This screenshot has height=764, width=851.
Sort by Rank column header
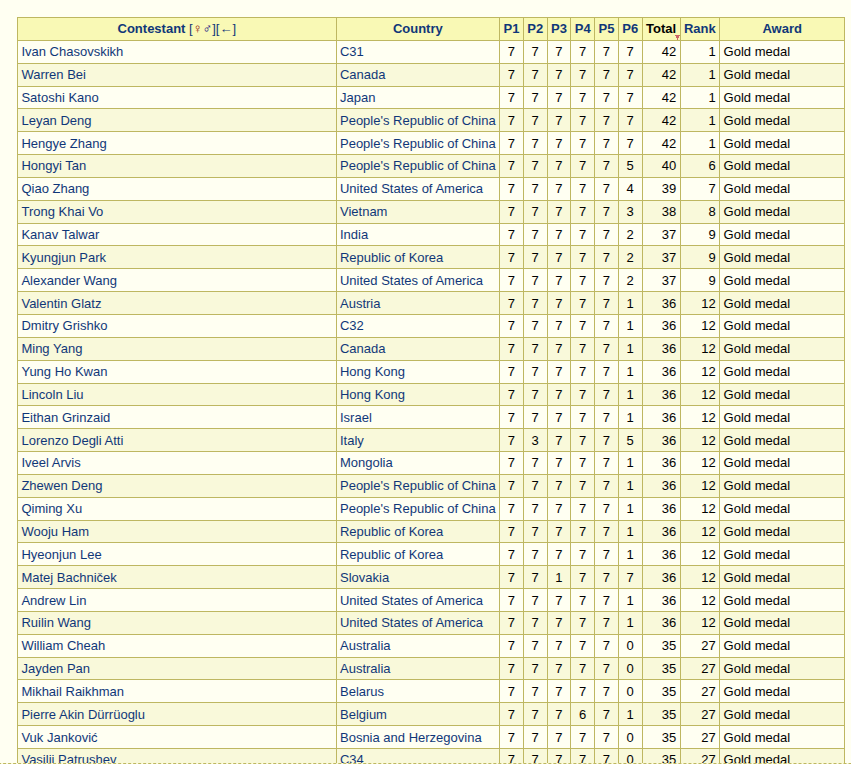coord(700,29)
